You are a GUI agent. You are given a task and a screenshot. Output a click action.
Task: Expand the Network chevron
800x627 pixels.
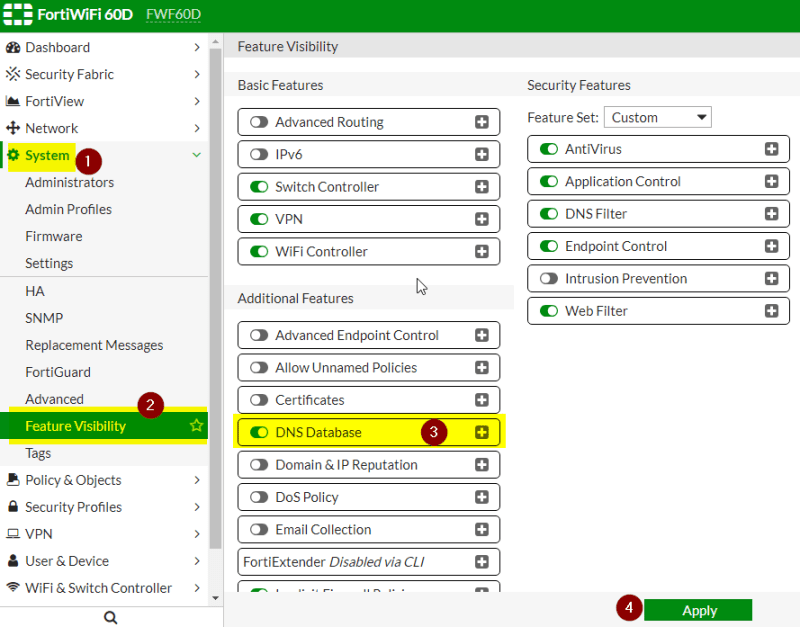(197, 128)
